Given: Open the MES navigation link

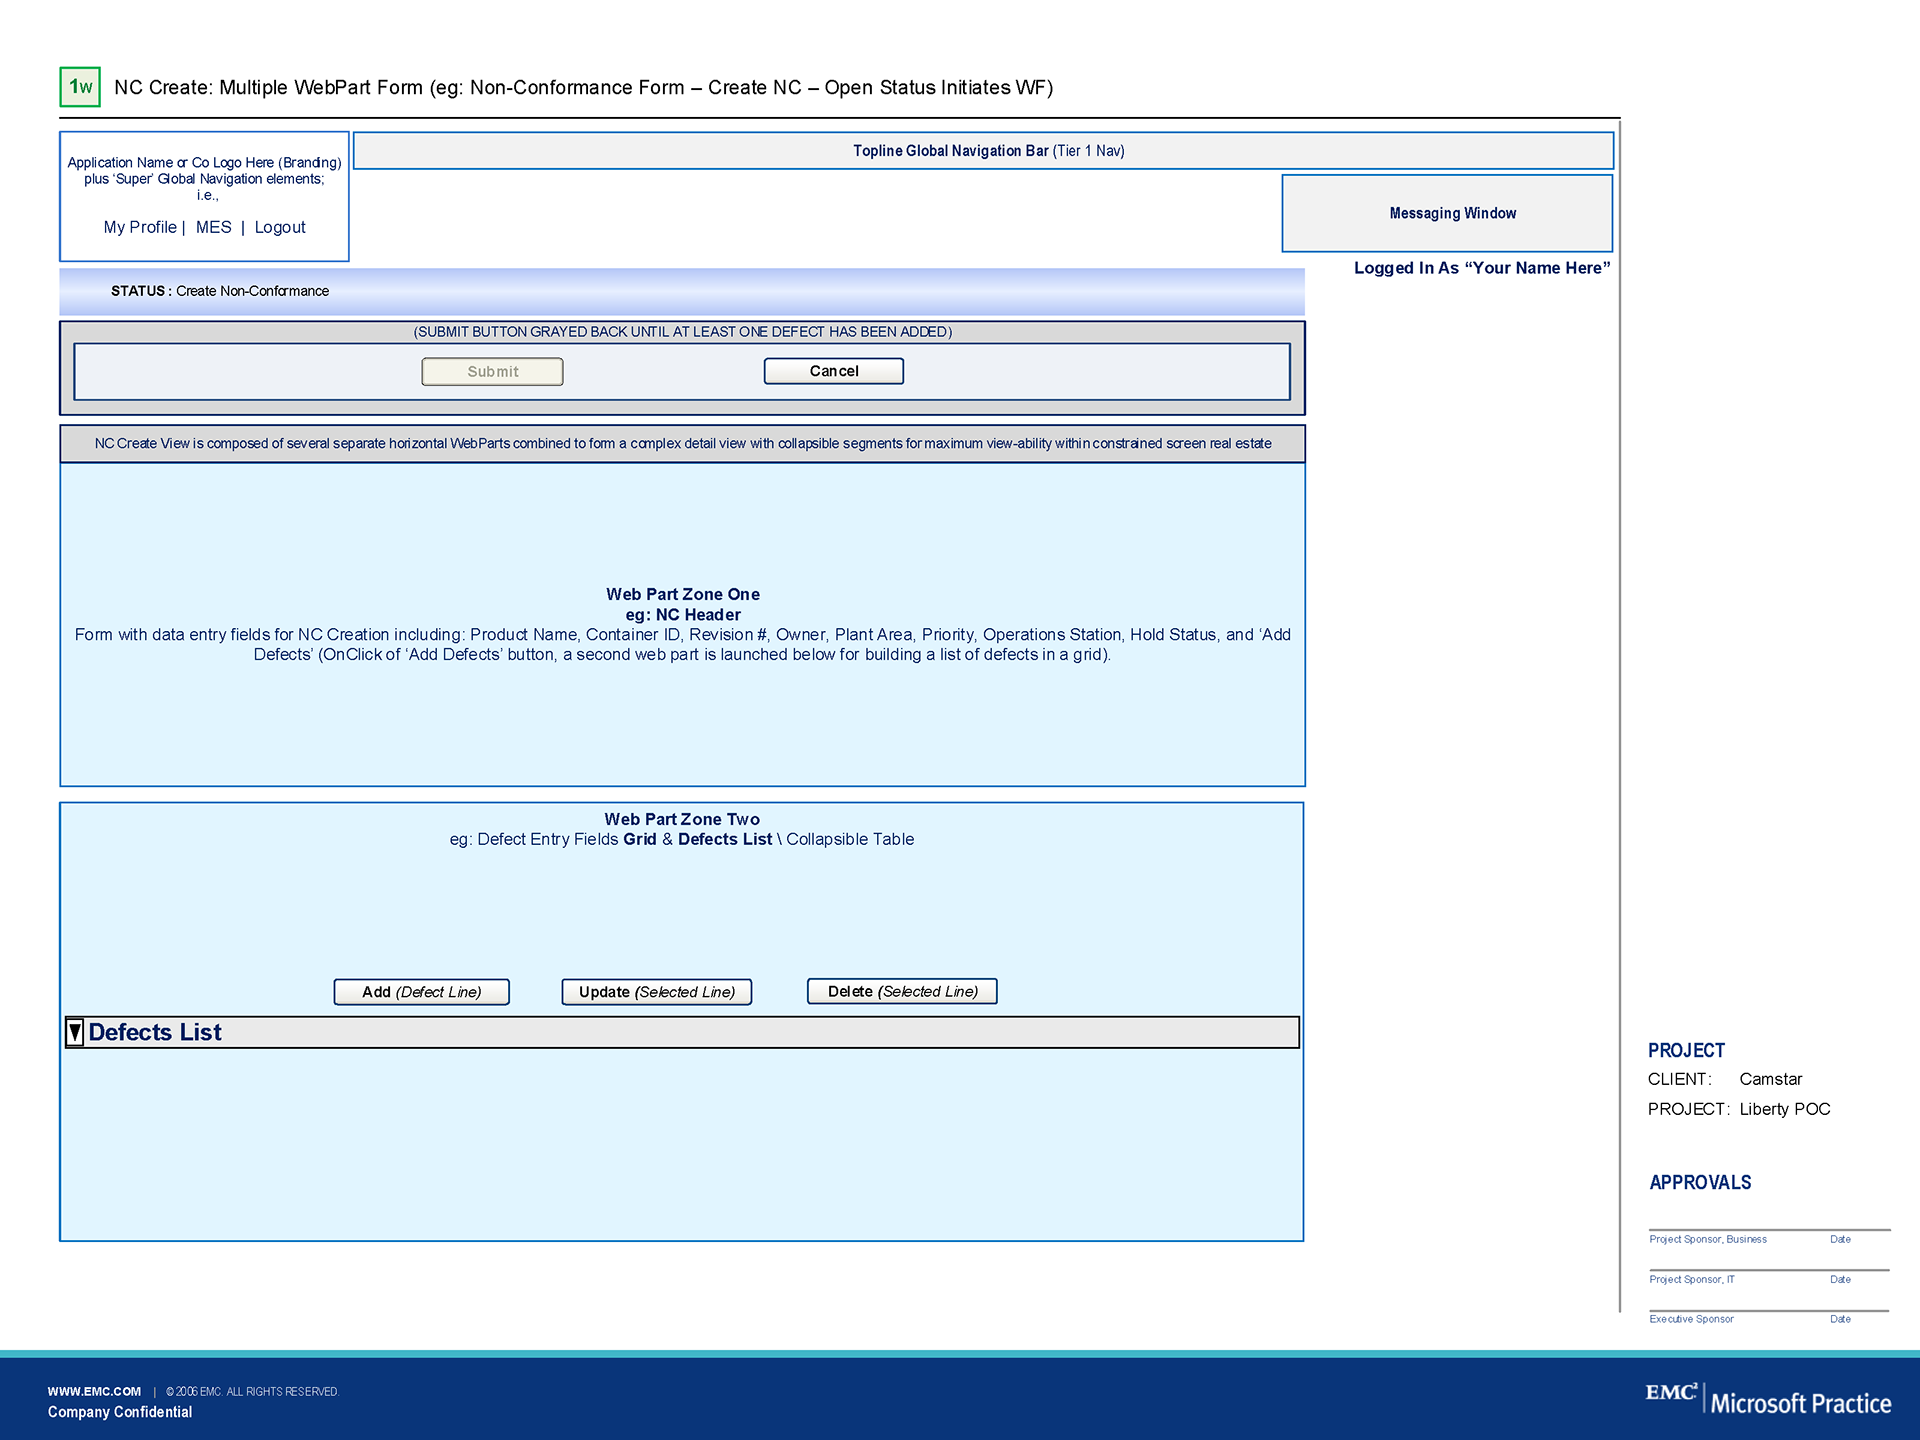Looking at the screenshot, I should pyautogui.click(x=213, y=227).
